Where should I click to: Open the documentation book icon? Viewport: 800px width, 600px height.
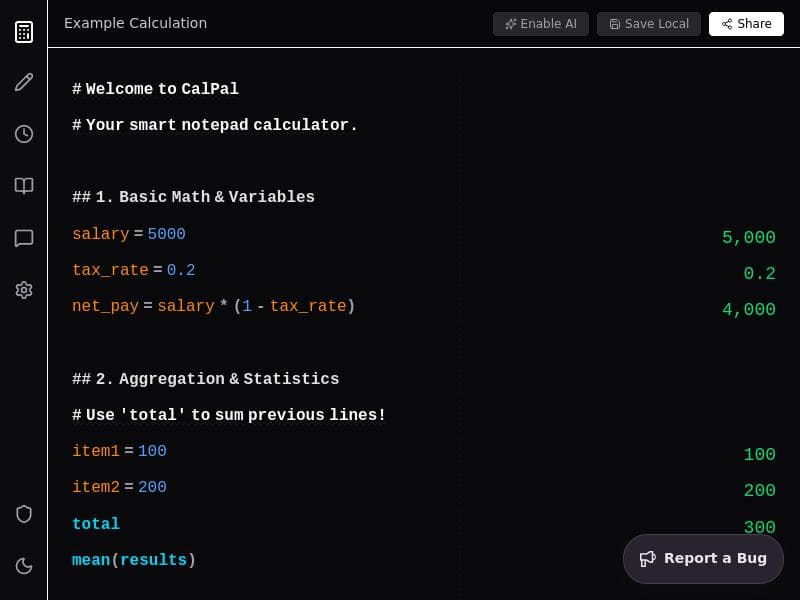24,186
